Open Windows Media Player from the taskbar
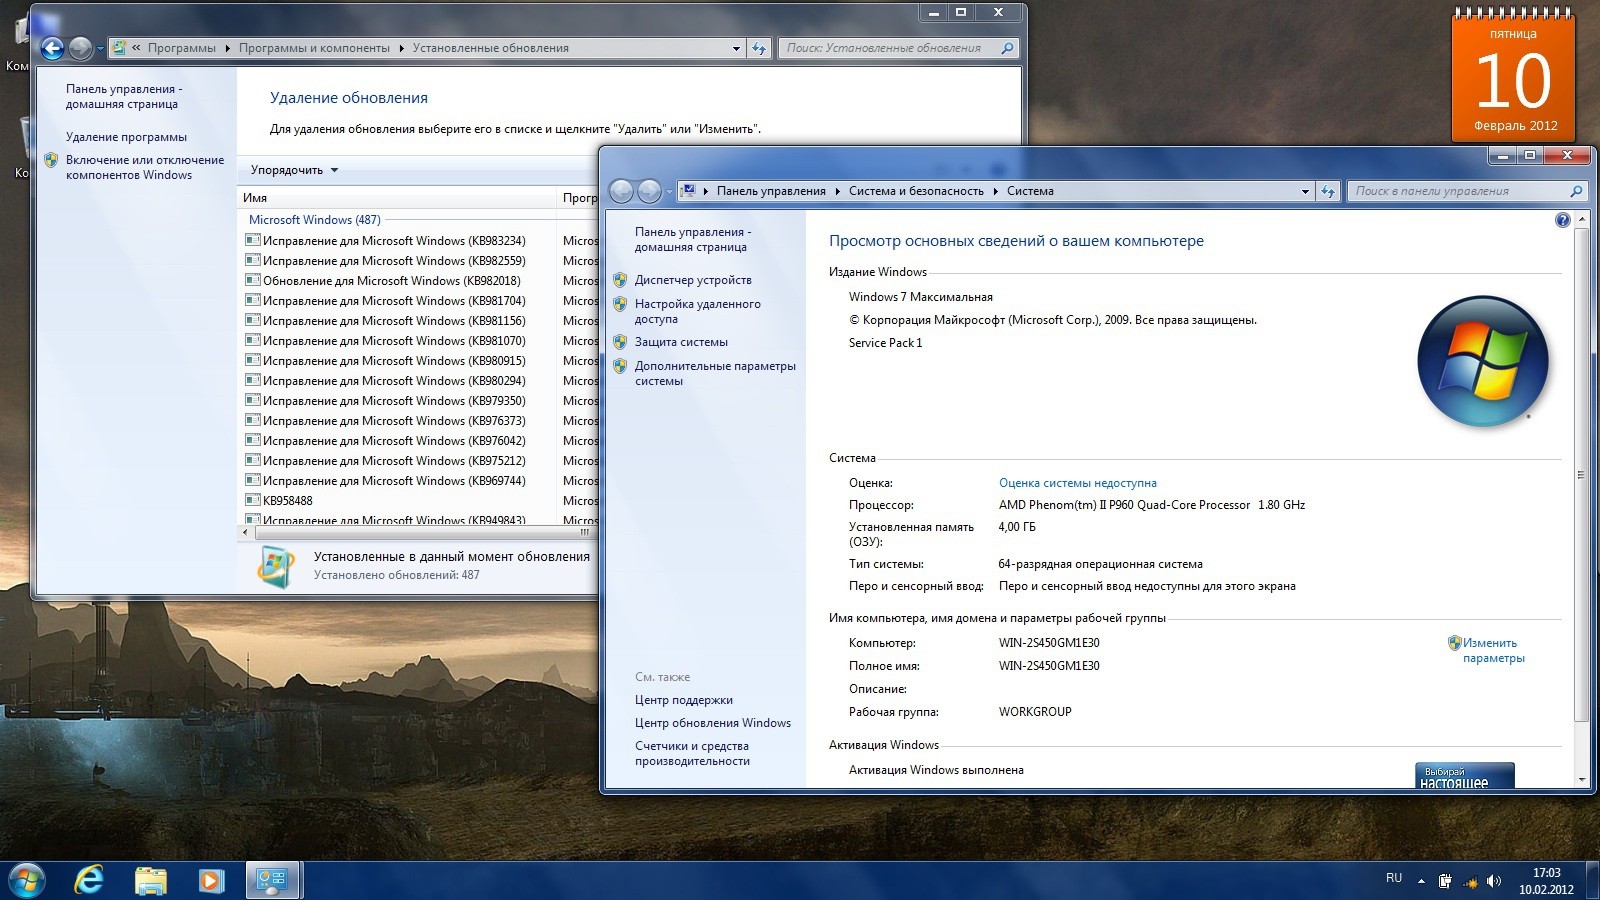The width and height of the screenshot is (1600, 900). tap(211, 880)
